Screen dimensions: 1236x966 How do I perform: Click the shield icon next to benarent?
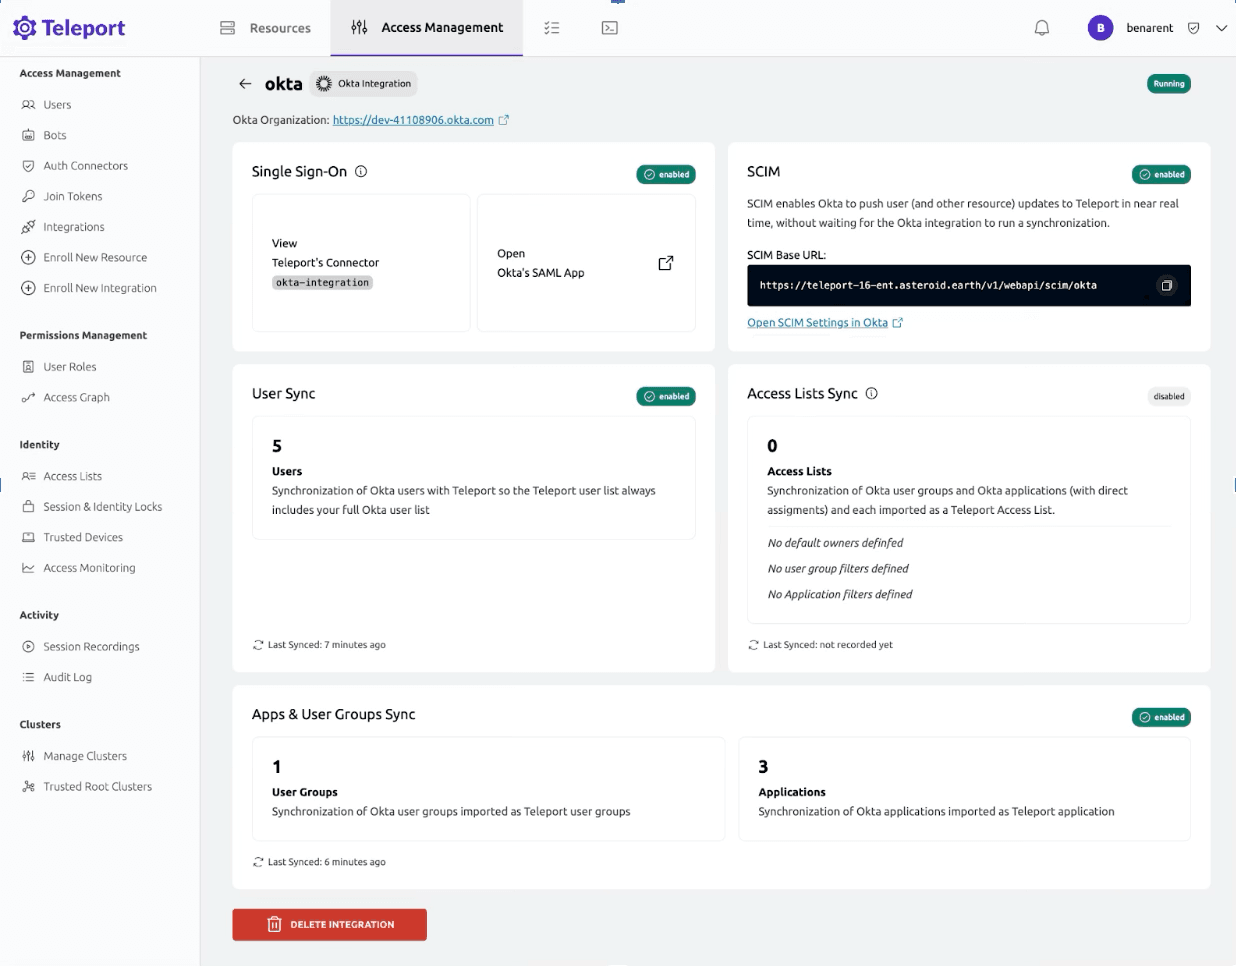pos(1193,28)
